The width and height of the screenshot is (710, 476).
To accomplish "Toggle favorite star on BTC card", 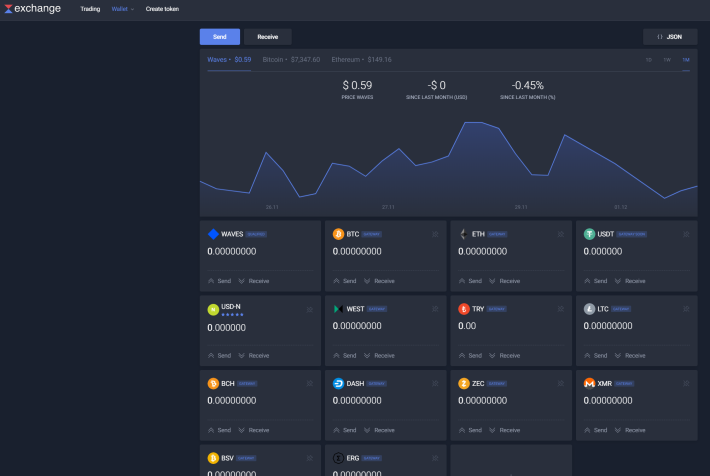I will pos(435,234).
